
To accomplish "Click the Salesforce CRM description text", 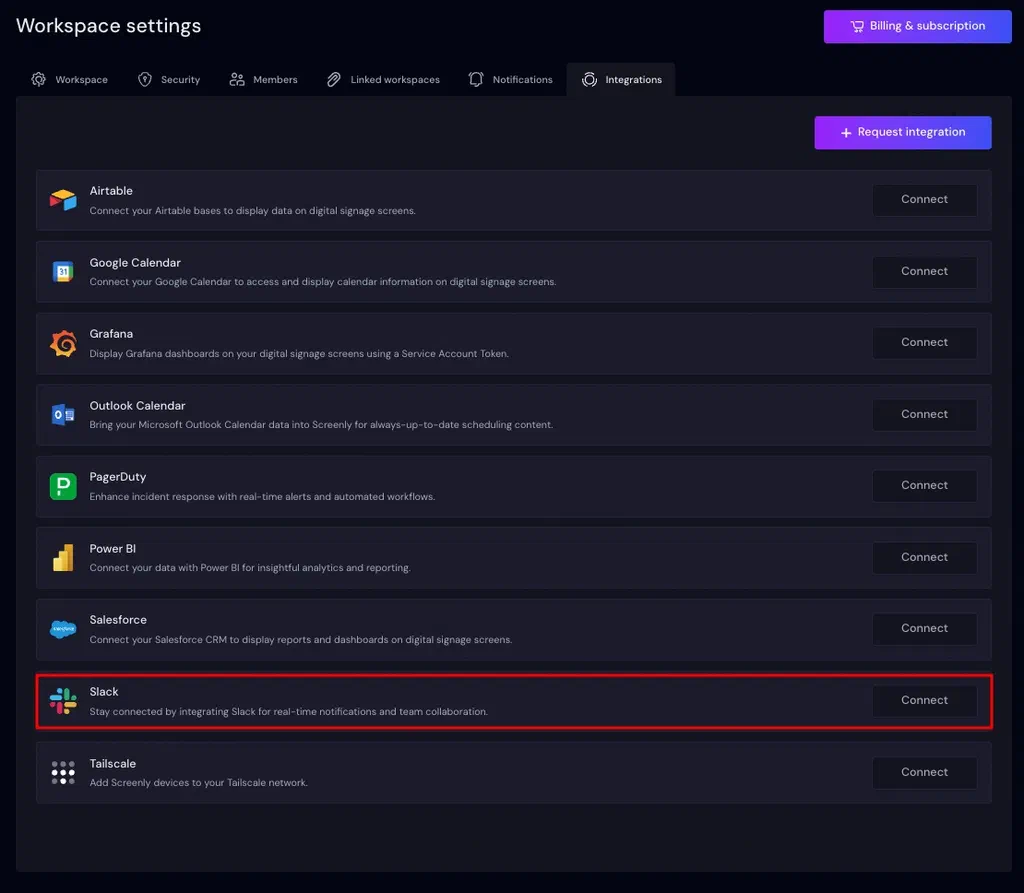I will (x=300, y=640).
